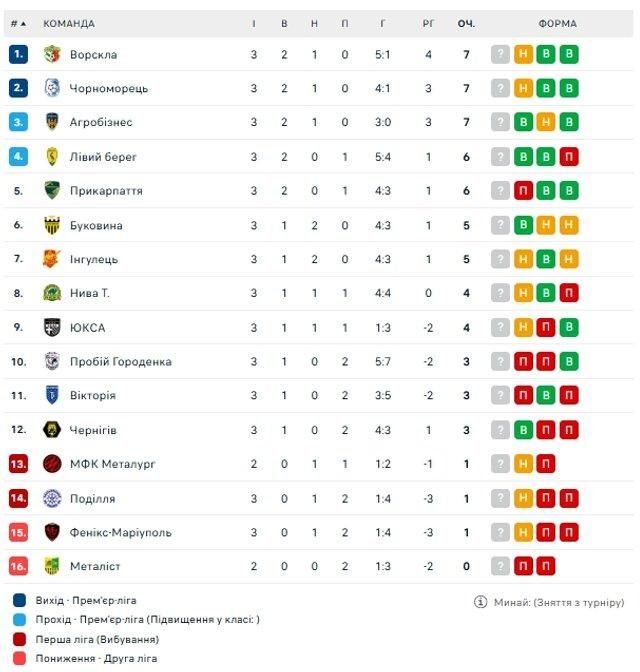Click the Інгулець team logo
This screenshot has height=672, width=640.
[x=52, y=260]
